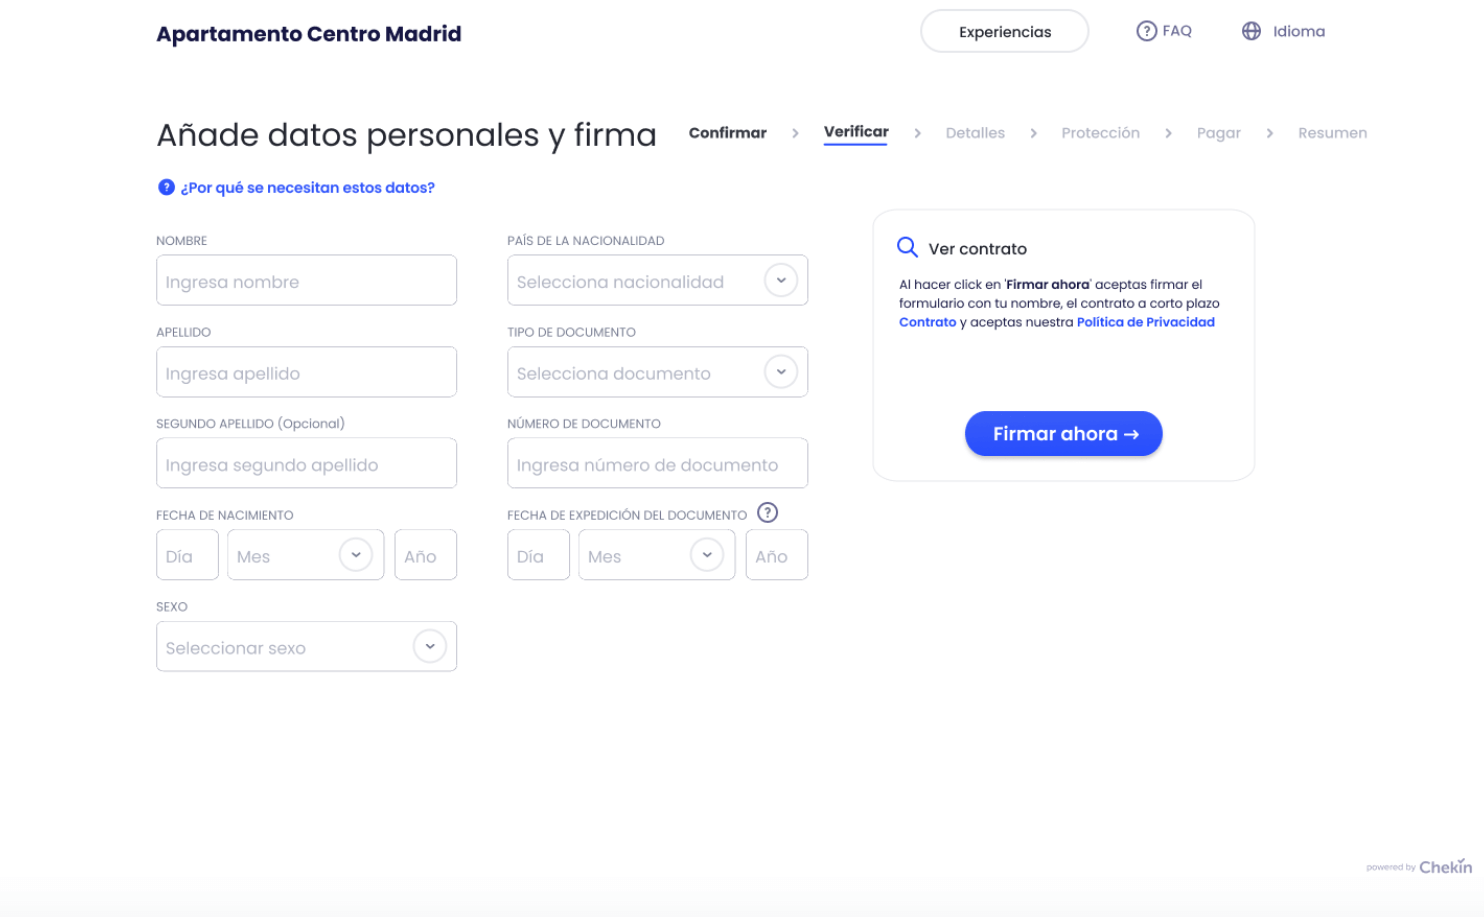Click the FAQ question mark icon
This screenshot has width=1484, height=917.
tap(1146, 31)
